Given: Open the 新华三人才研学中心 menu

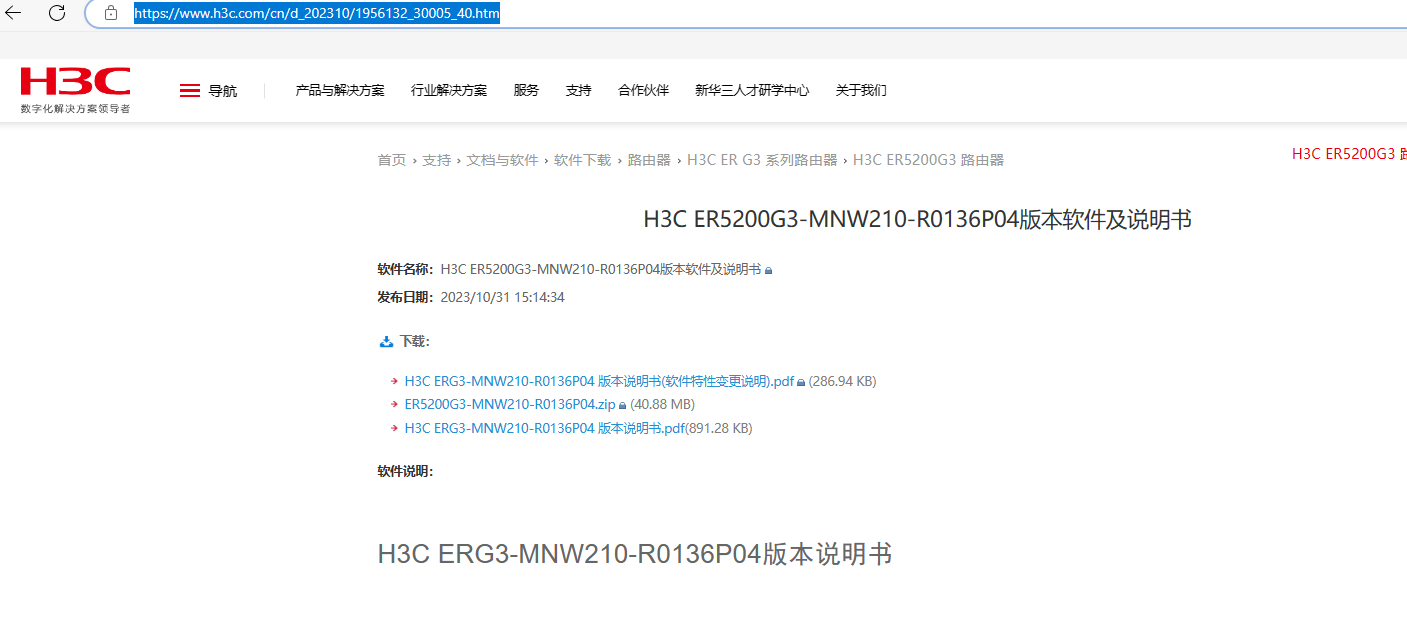Looking at the screenshot, I should (x=752, y=91).
